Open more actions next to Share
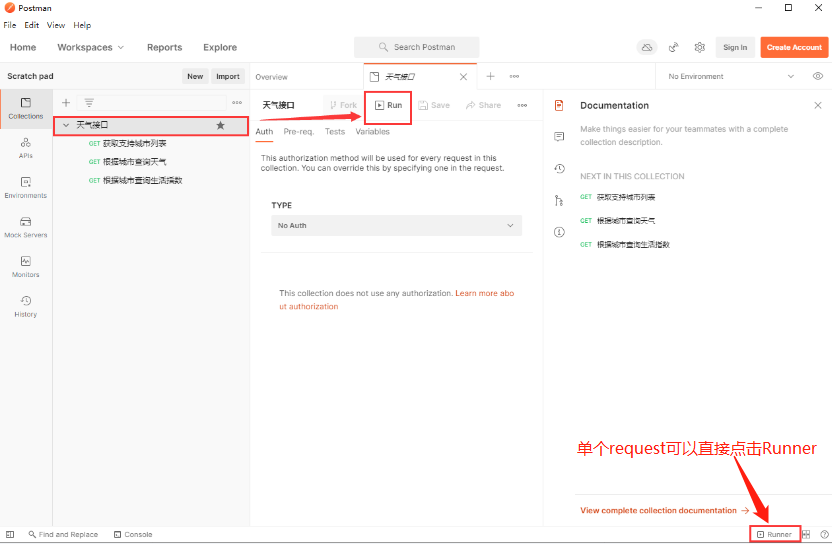 point(522,105)
